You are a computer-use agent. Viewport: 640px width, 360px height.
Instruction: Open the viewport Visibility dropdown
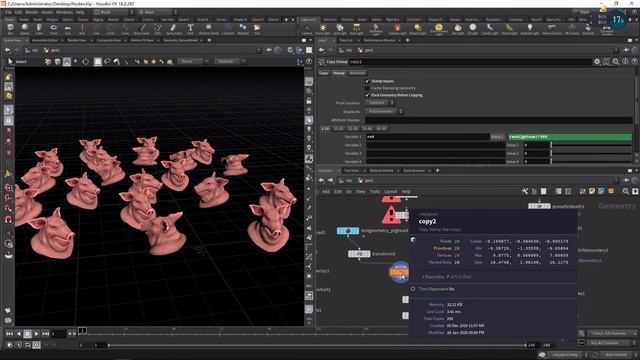tap(231, 61)
